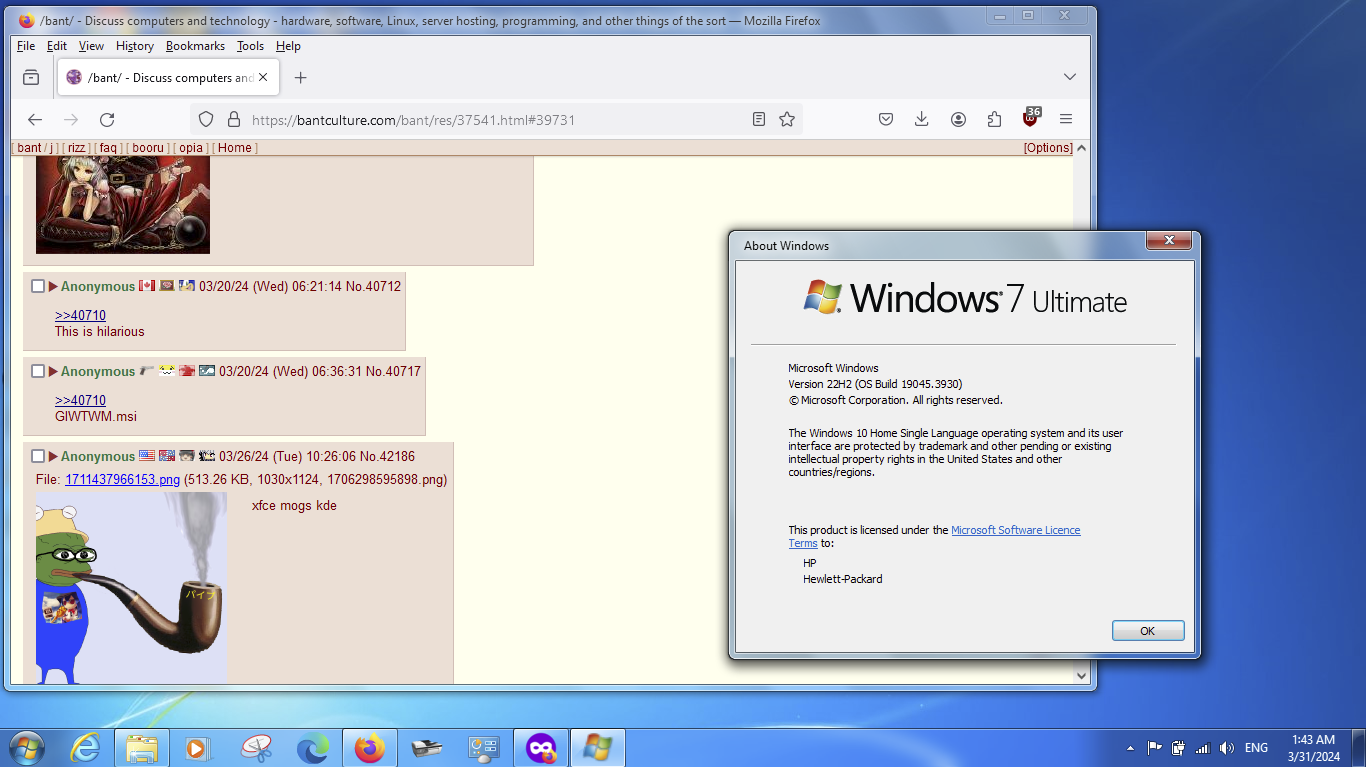Click the uBlock Origin extension icon
Viewport: 1366px width, 767px height.
pyautogui.click(x=1030, y=119)
